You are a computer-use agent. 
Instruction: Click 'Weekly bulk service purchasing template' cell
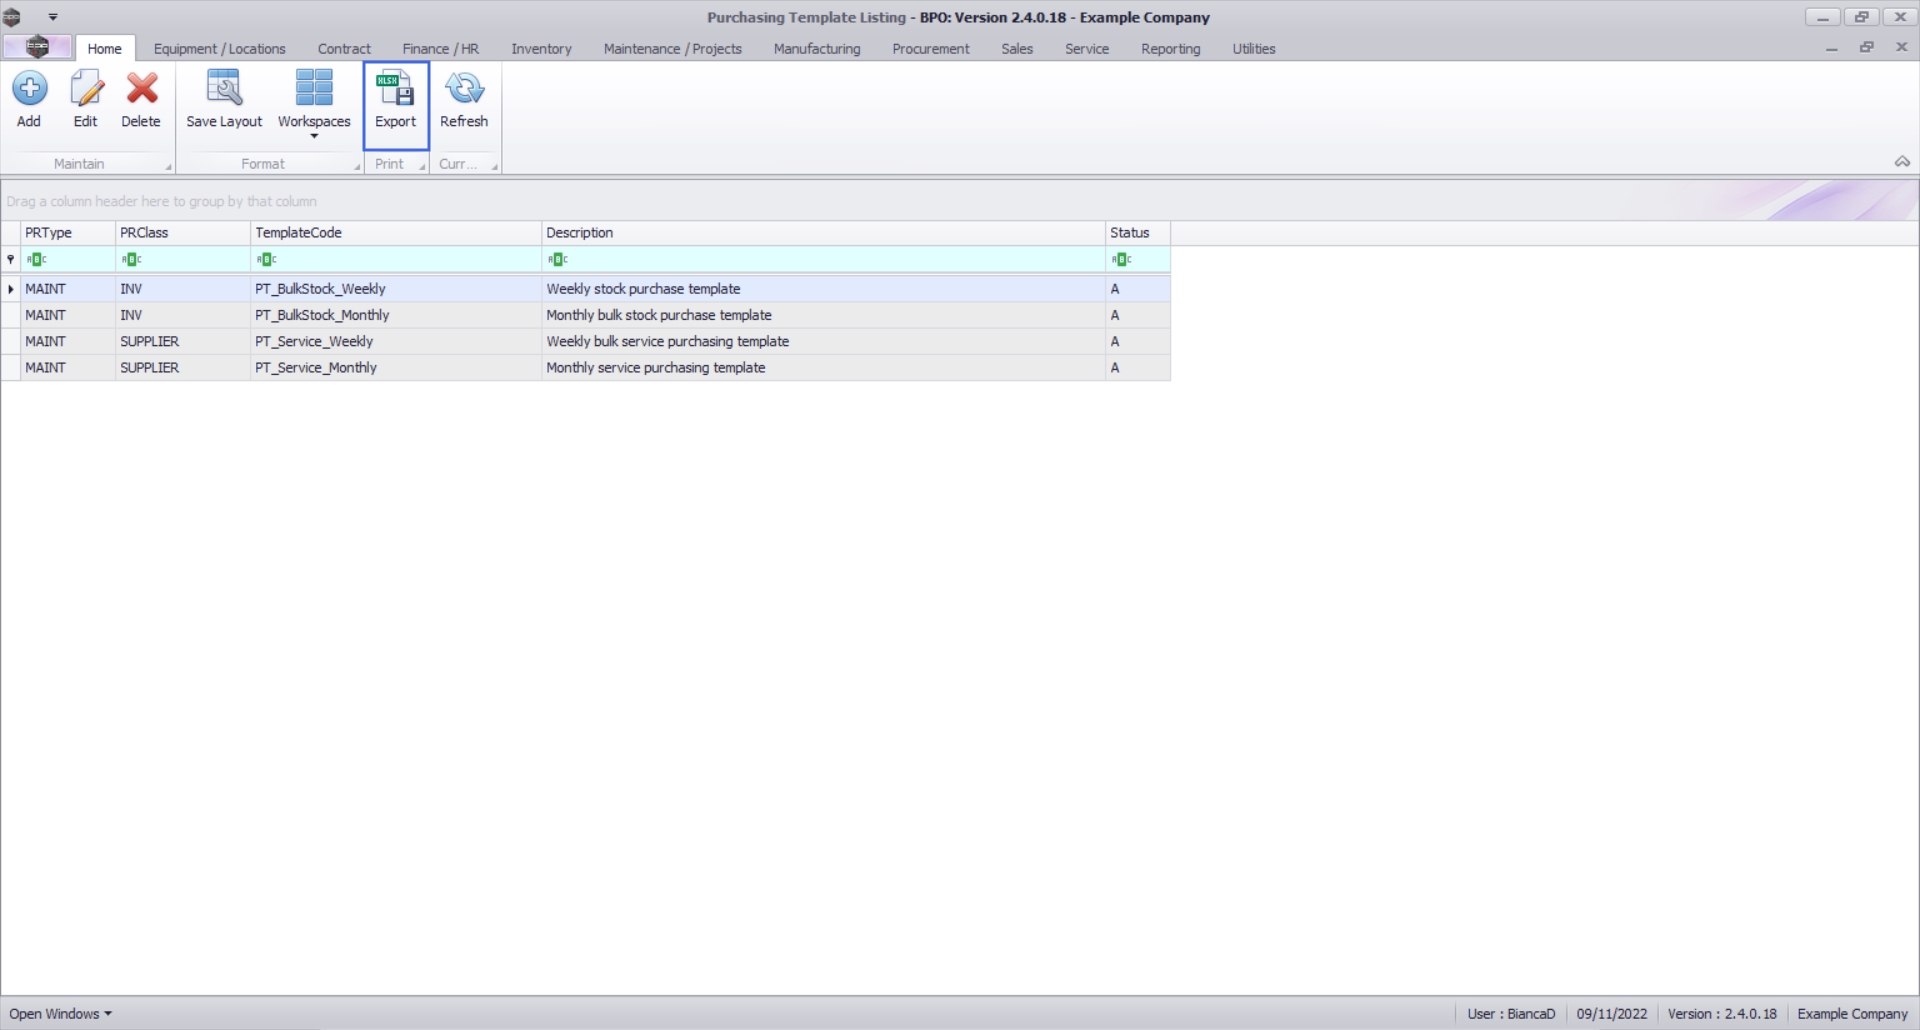point(823,341)
